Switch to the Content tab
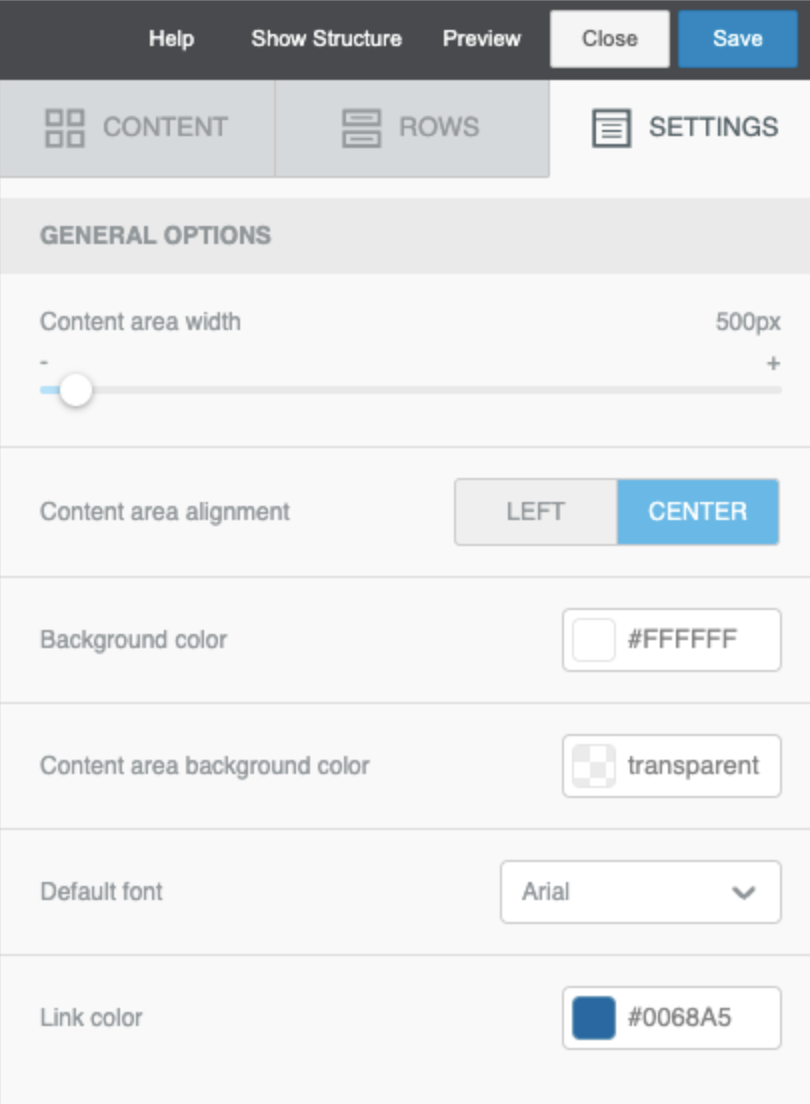The image size is (810, 1104). [137, 128]
